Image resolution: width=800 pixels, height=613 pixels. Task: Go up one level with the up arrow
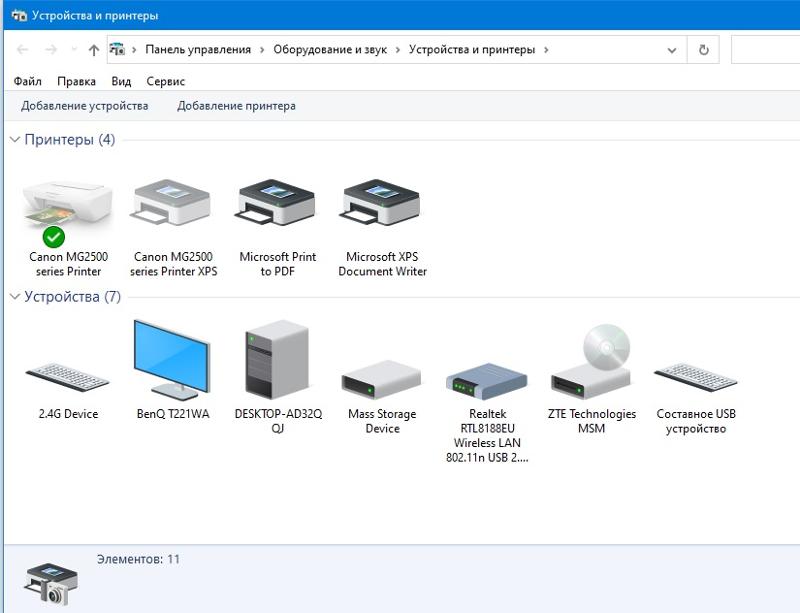[x=93, y=50]
